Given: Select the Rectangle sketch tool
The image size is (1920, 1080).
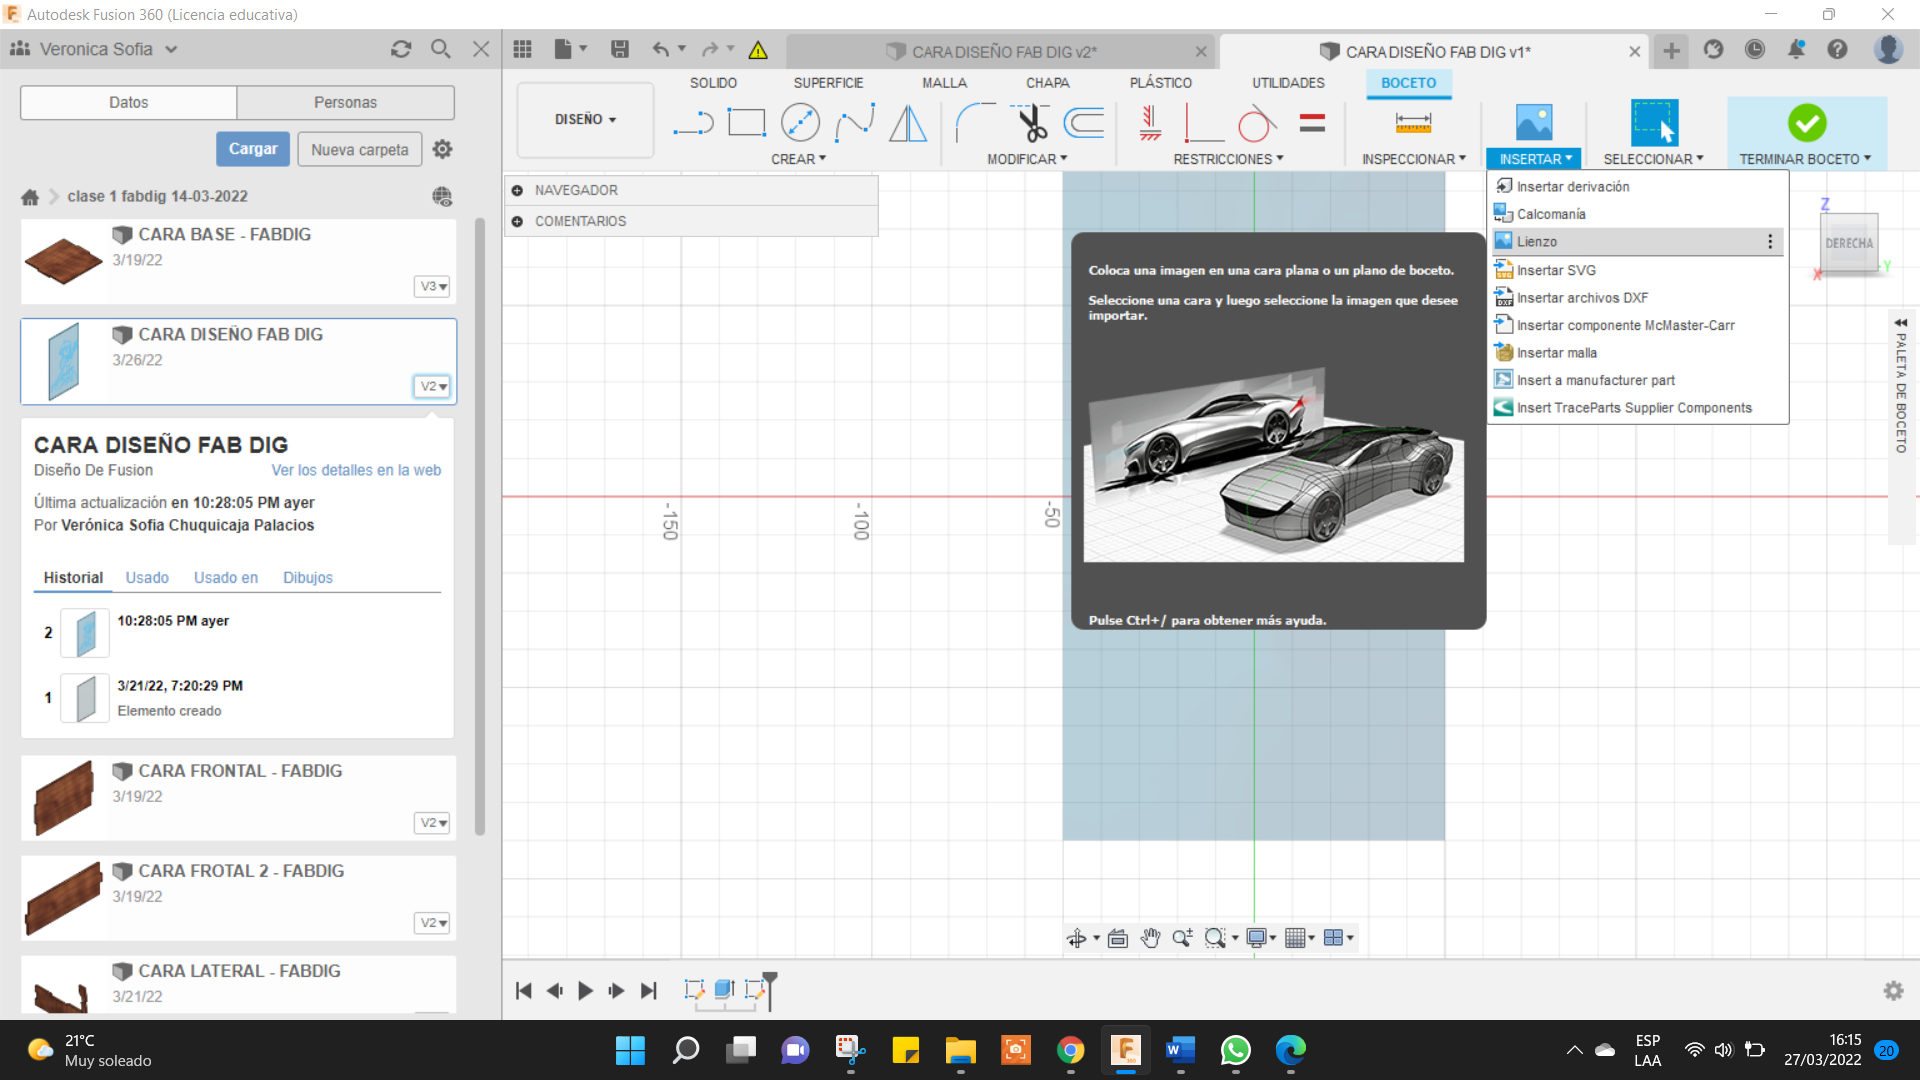Looking at the screenshot, I should 746,123.
